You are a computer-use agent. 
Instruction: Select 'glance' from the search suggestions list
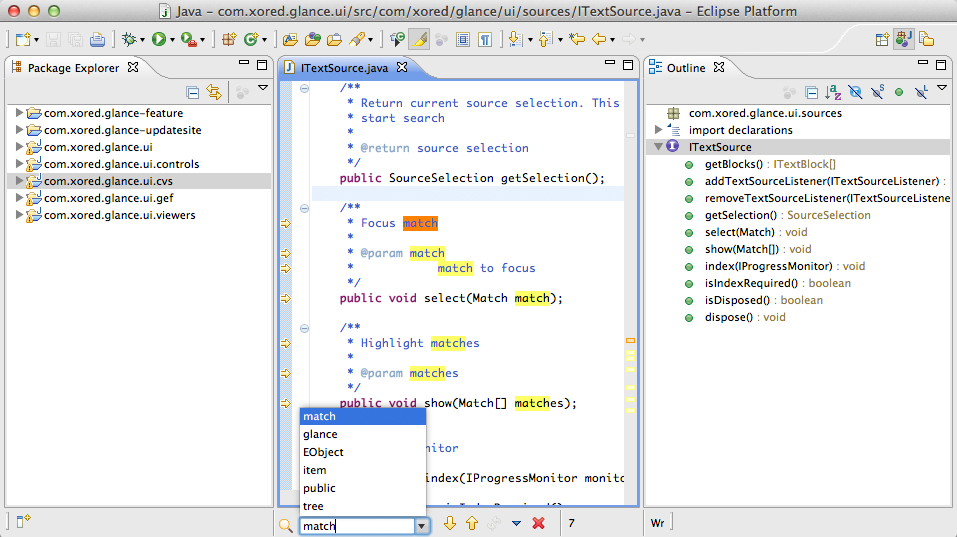tap(320, 434)
